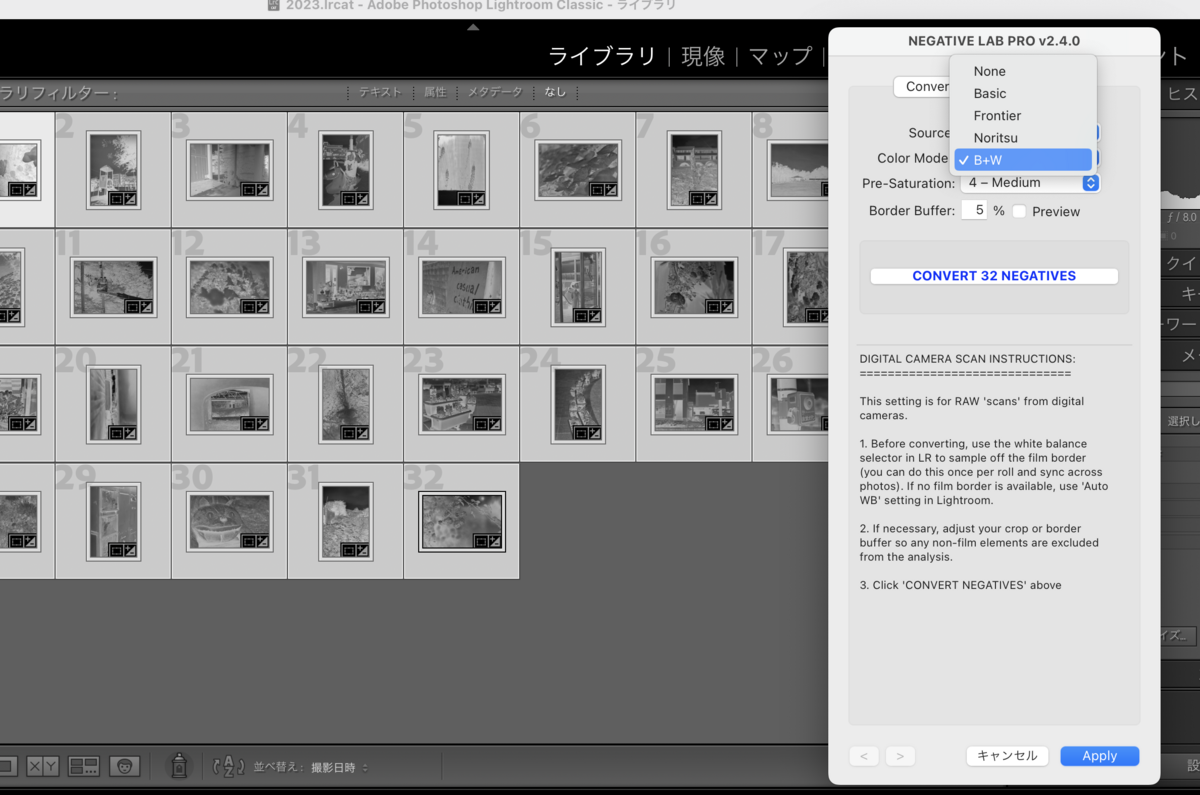This screenshot has width=1200, height=795.
Task: Click crop badge on thumbnail 22
Action: (348, 433)
